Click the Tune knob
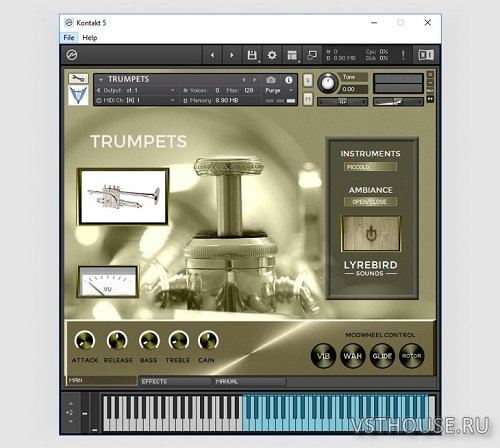The width and height of the screenshot is (500, 448). coord(328,83)
